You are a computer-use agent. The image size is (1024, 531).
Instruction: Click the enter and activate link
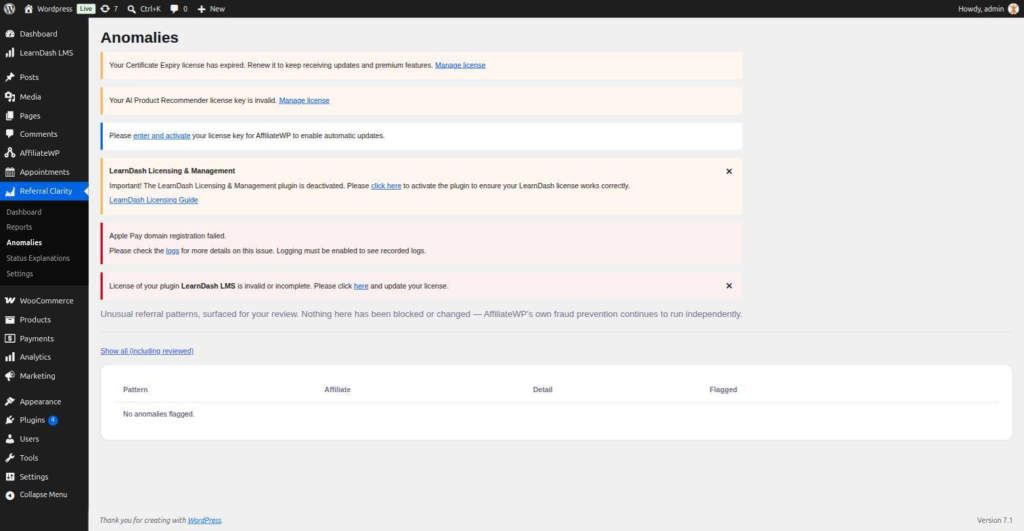click(x=161, y=136)
